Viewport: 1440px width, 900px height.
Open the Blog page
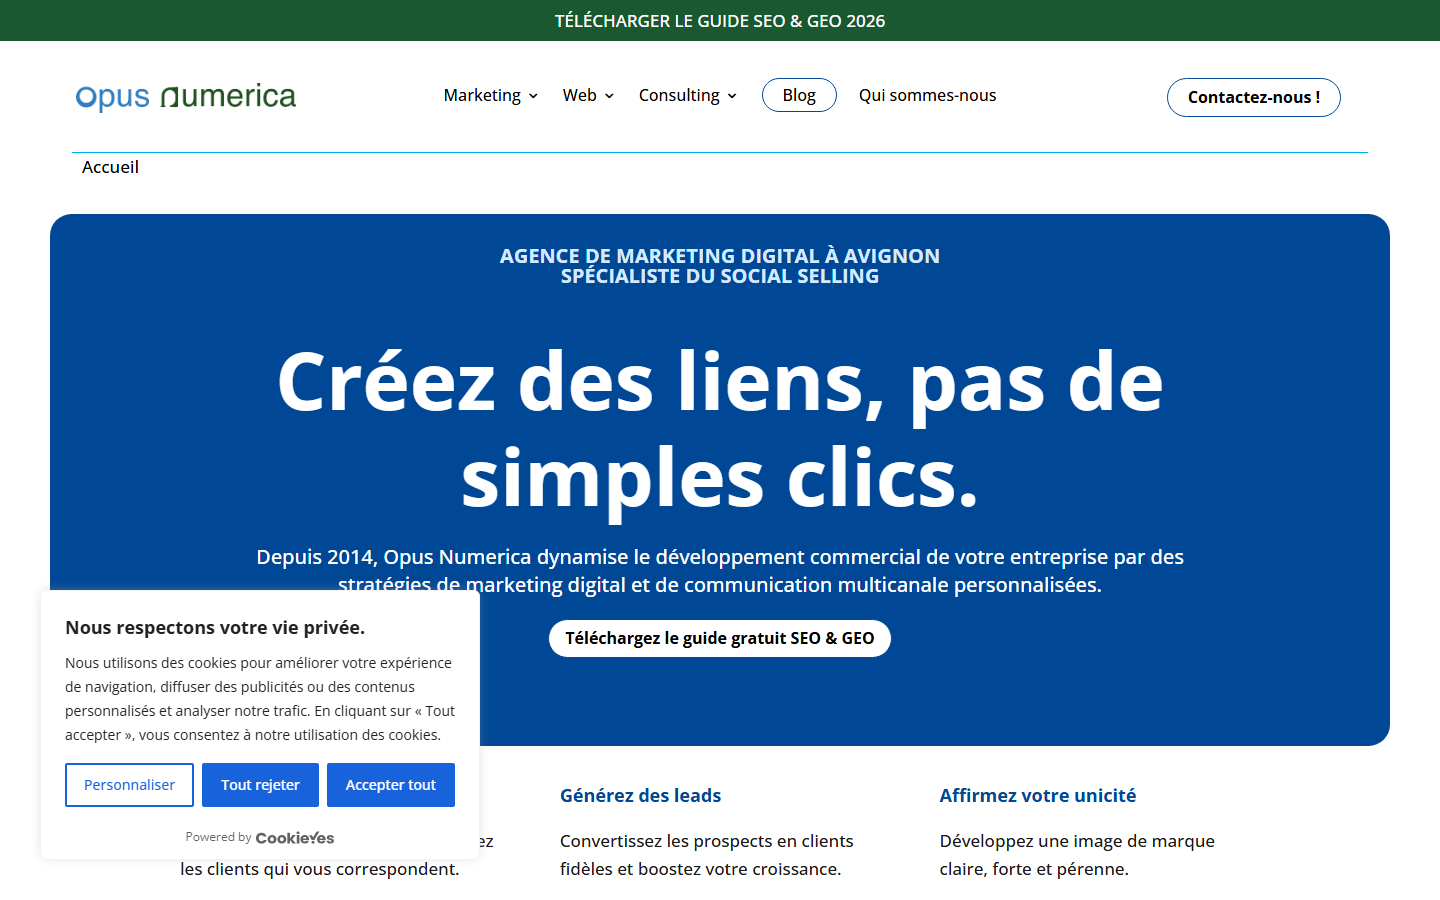pyautogui.click(x=799, y=95)
